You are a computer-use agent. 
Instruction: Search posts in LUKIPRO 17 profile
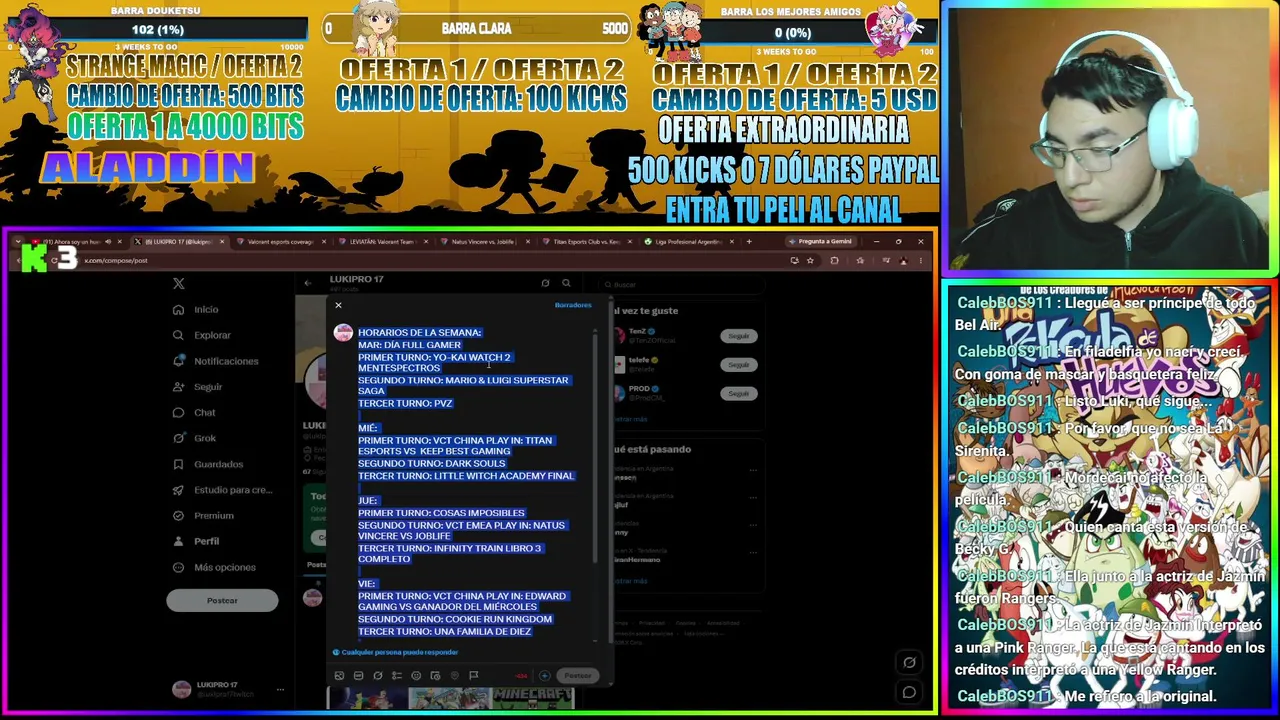566,283
